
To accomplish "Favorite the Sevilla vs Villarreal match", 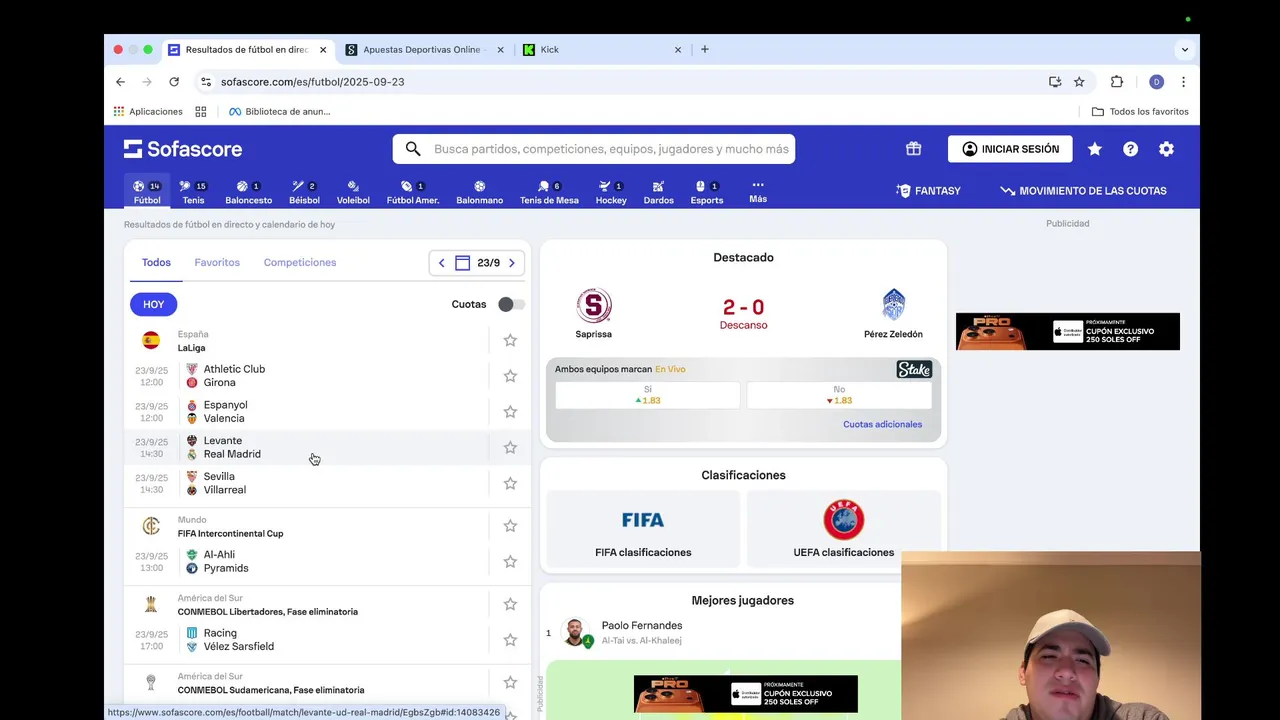I will click(510, 483).
